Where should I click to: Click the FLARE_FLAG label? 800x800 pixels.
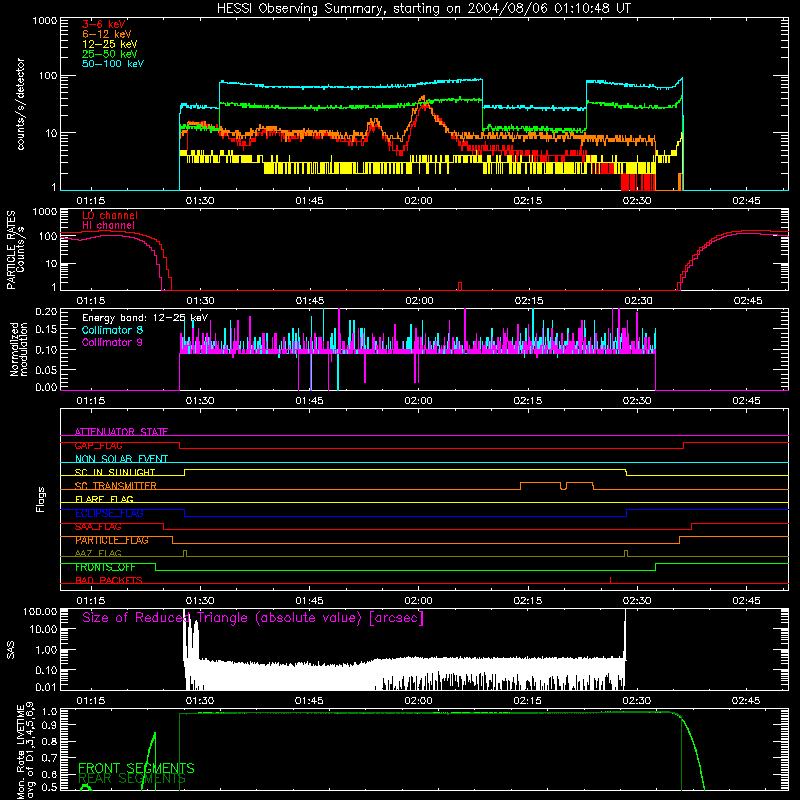coord(104,499)
